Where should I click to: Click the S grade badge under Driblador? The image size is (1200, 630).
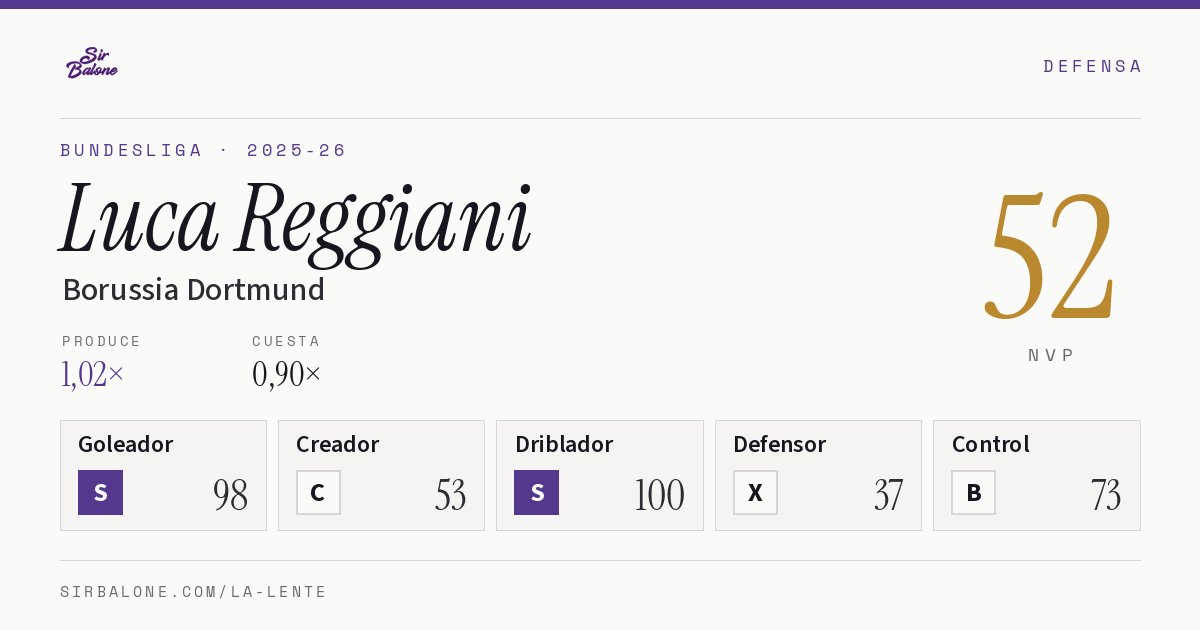click(x=537, y=493)
